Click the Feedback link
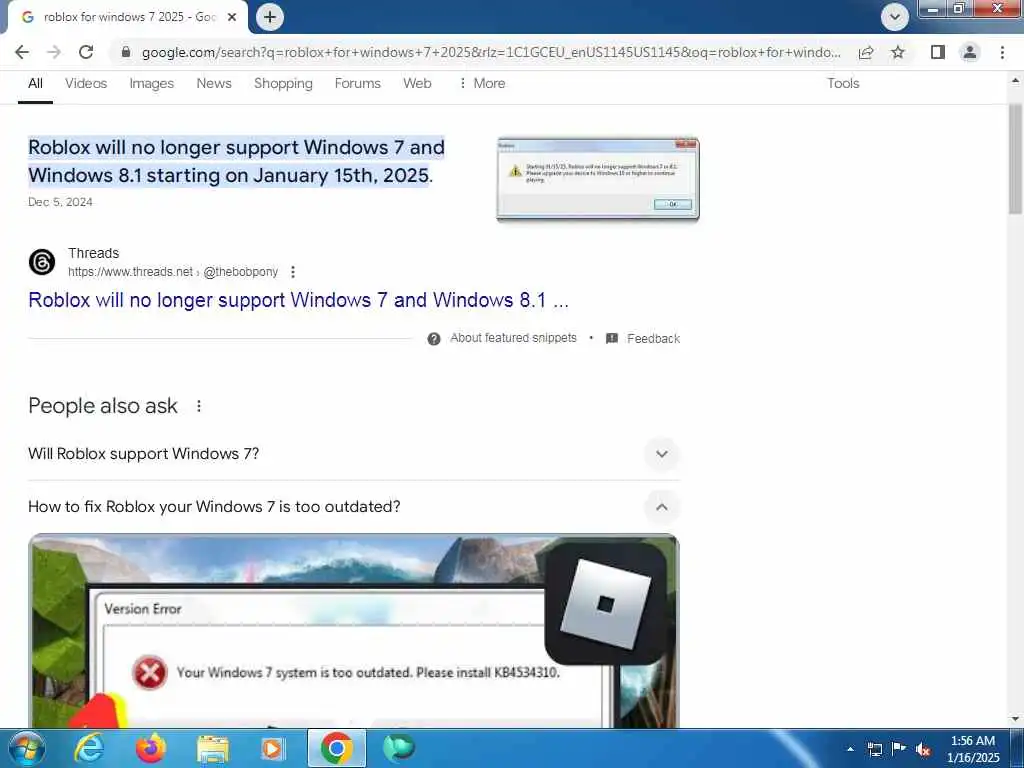 tap(653, 338)
